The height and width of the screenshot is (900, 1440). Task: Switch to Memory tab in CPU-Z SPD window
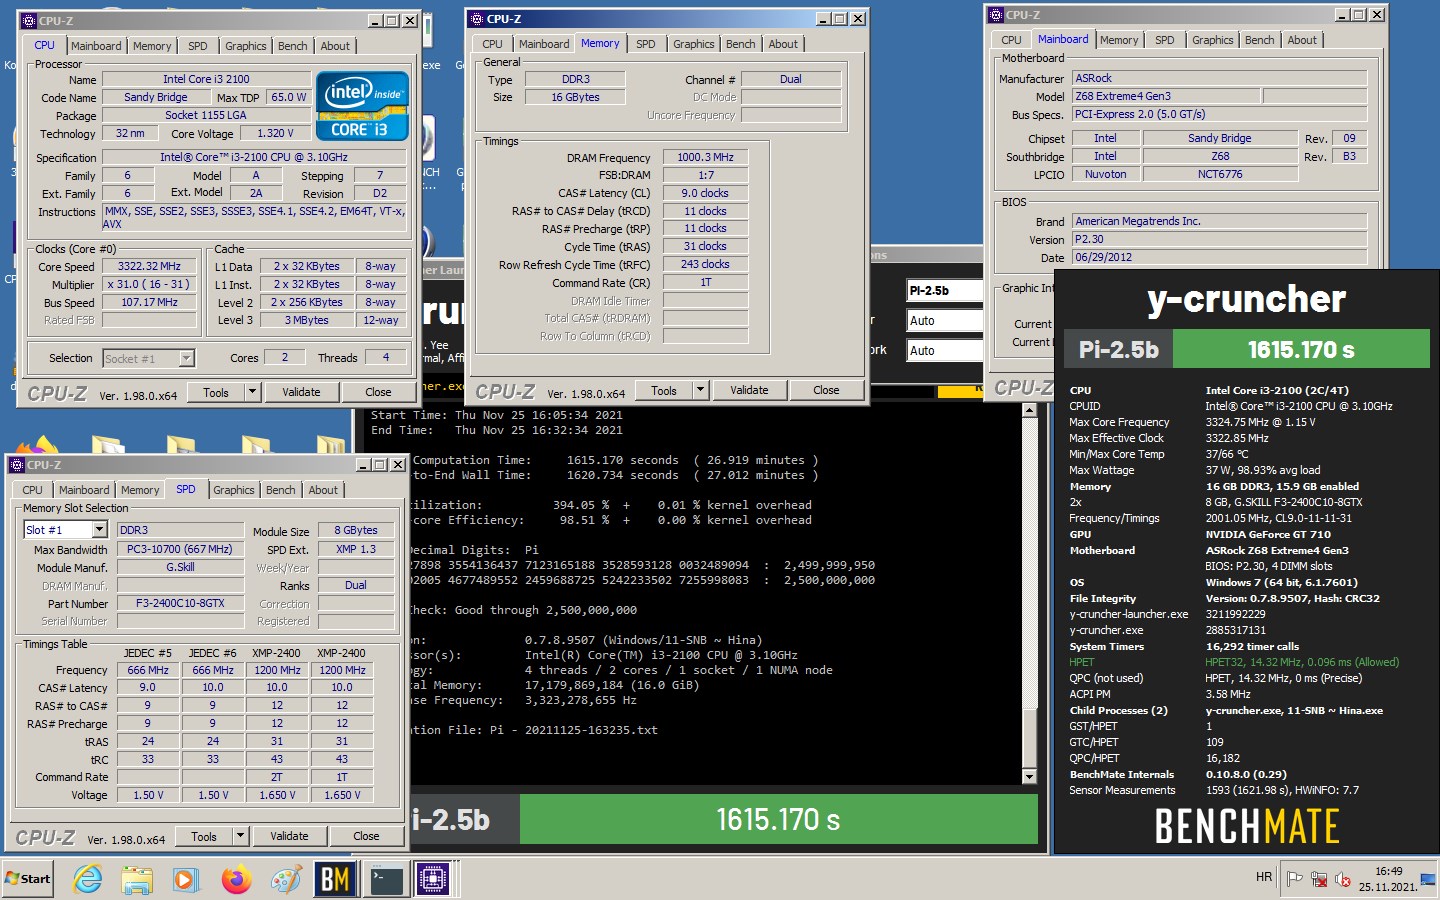[140, 490]
